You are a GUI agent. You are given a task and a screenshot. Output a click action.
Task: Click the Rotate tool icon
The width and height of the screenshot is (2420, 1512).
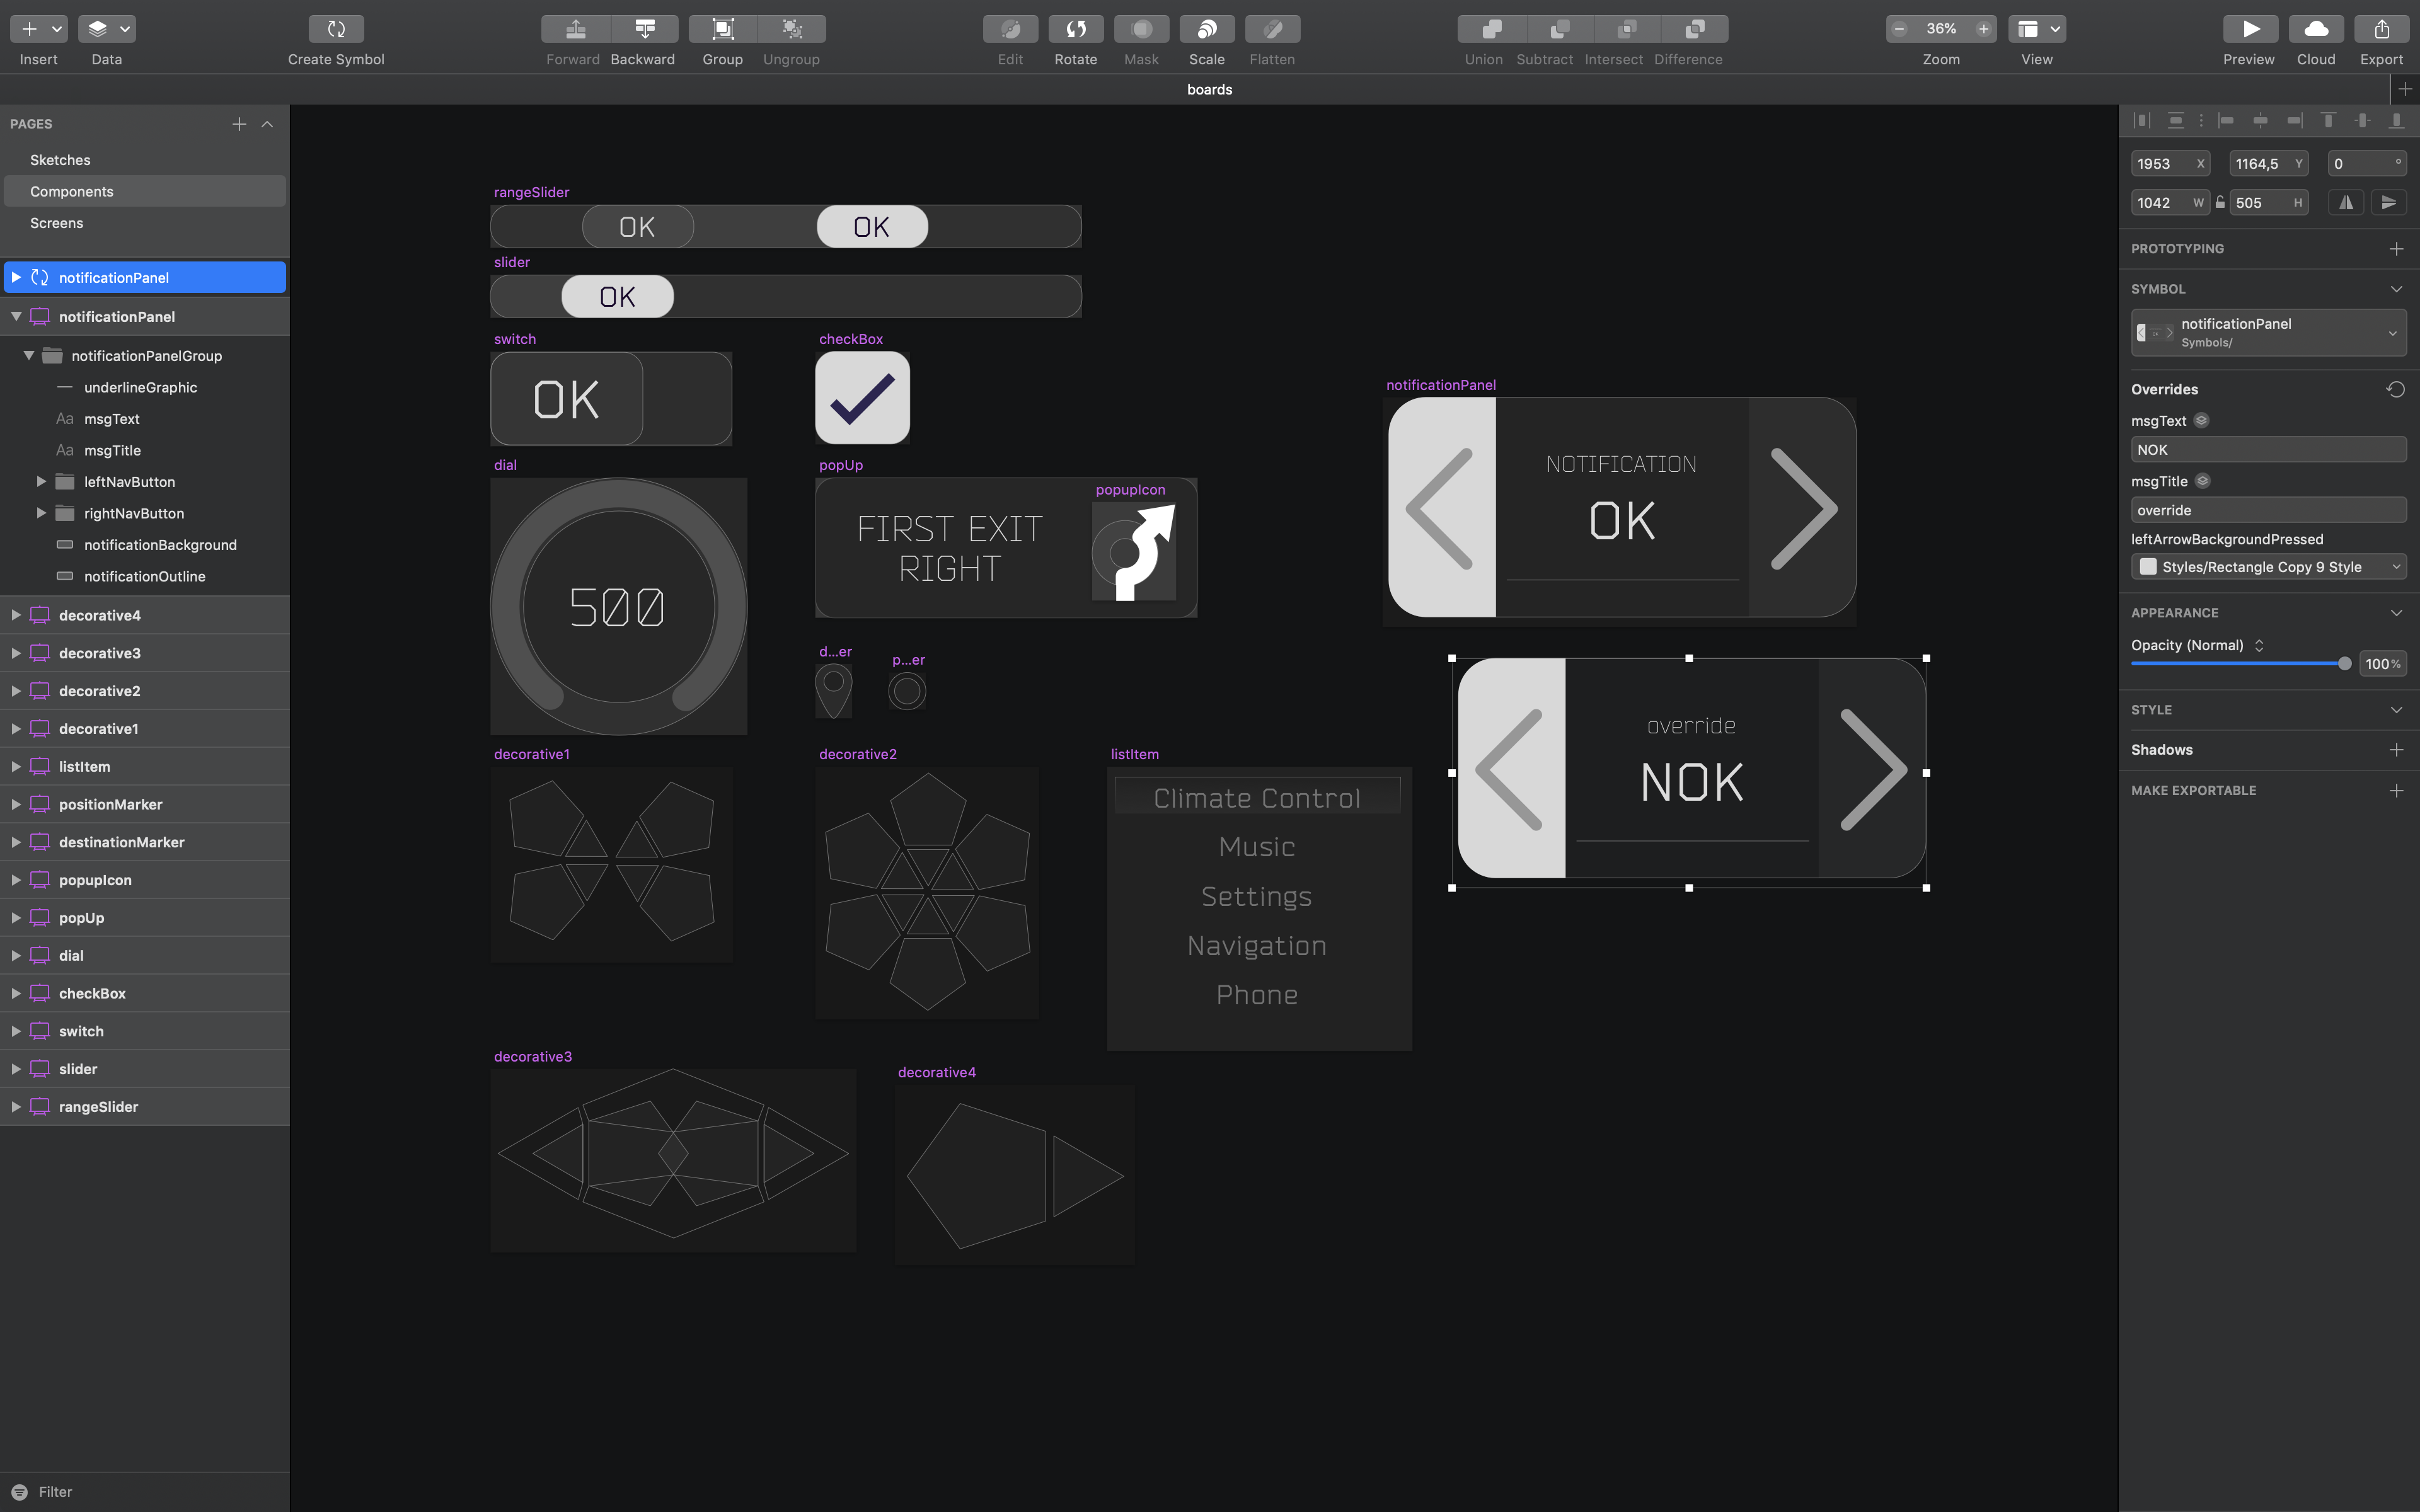1075,29
